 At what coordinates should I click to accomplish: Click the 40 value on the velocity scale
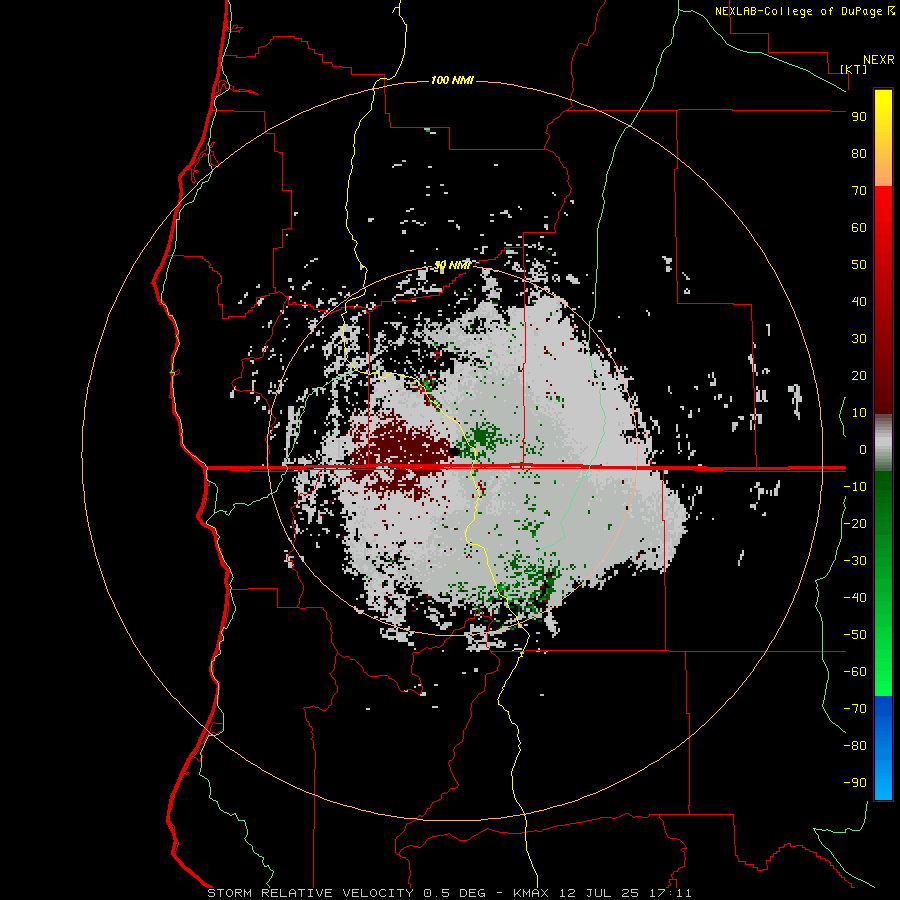click(x=859, y=301)
